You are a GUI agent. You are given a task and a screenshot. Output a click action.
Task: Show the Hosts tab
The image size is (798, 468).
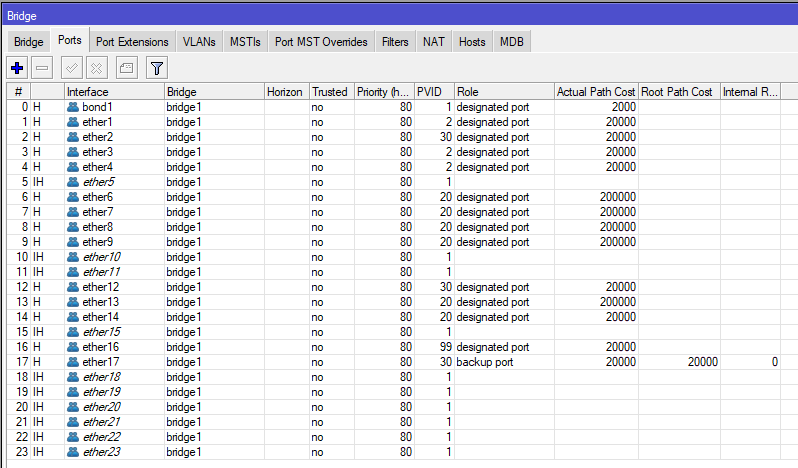472,42
